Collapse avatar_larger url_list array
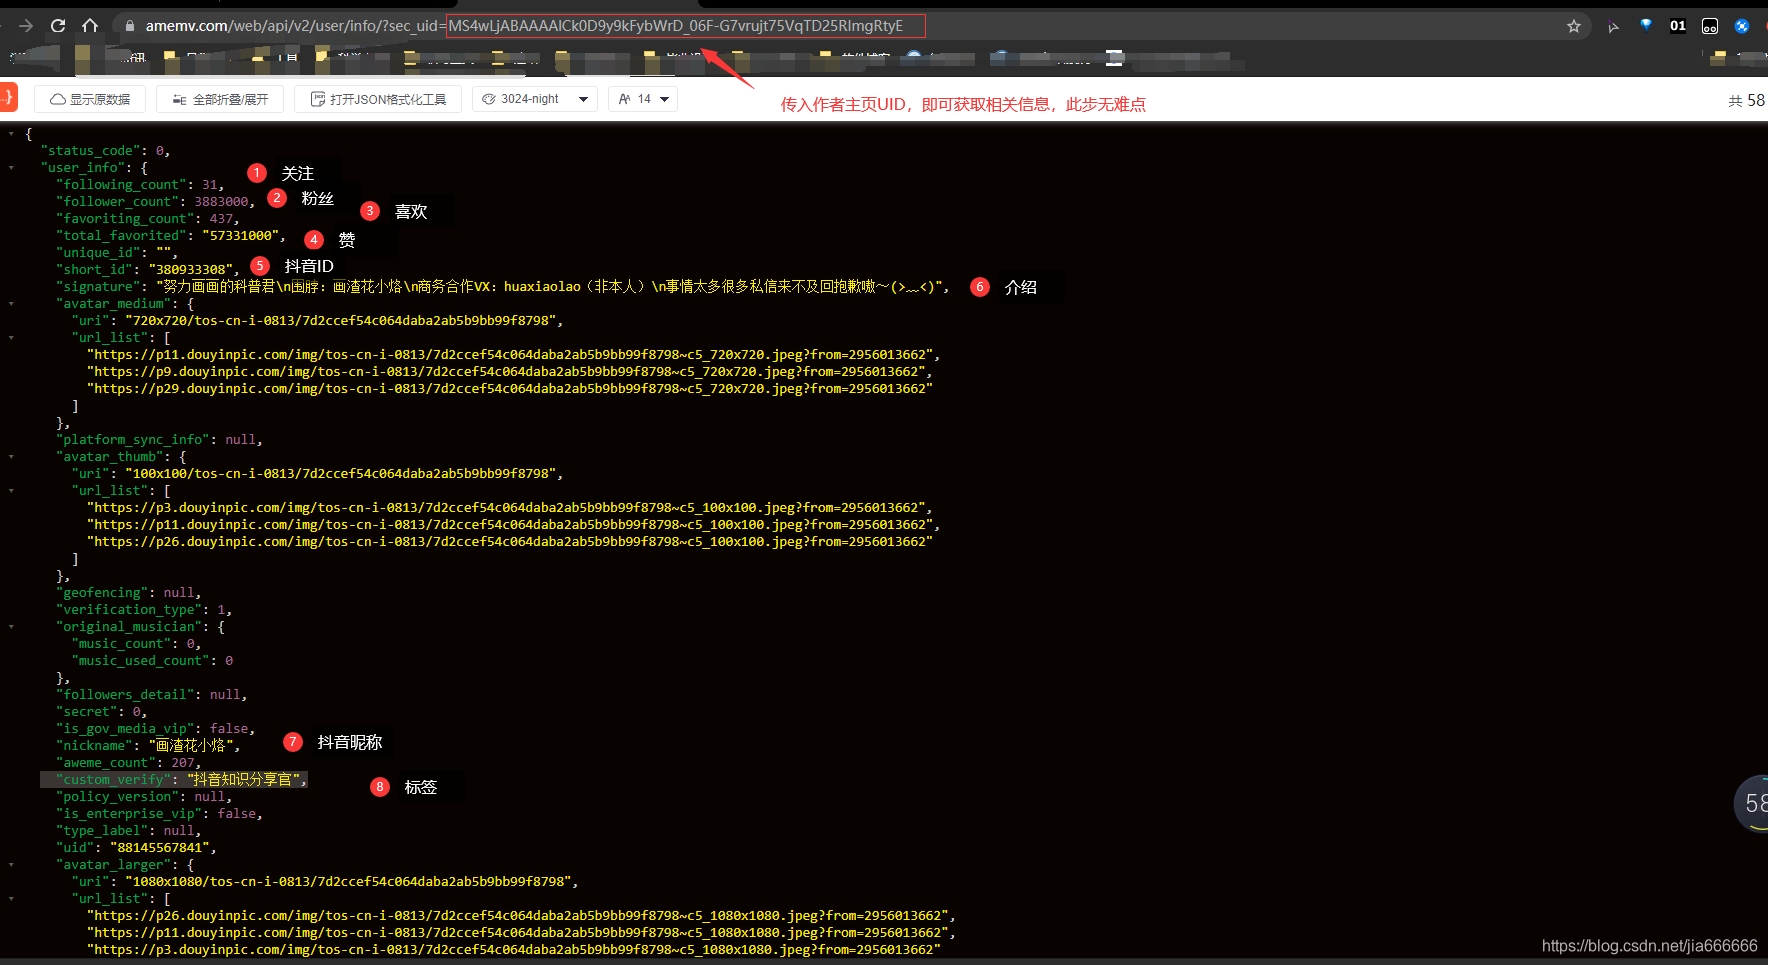Viewport: 1768px width, 965px height. [11, 899]
